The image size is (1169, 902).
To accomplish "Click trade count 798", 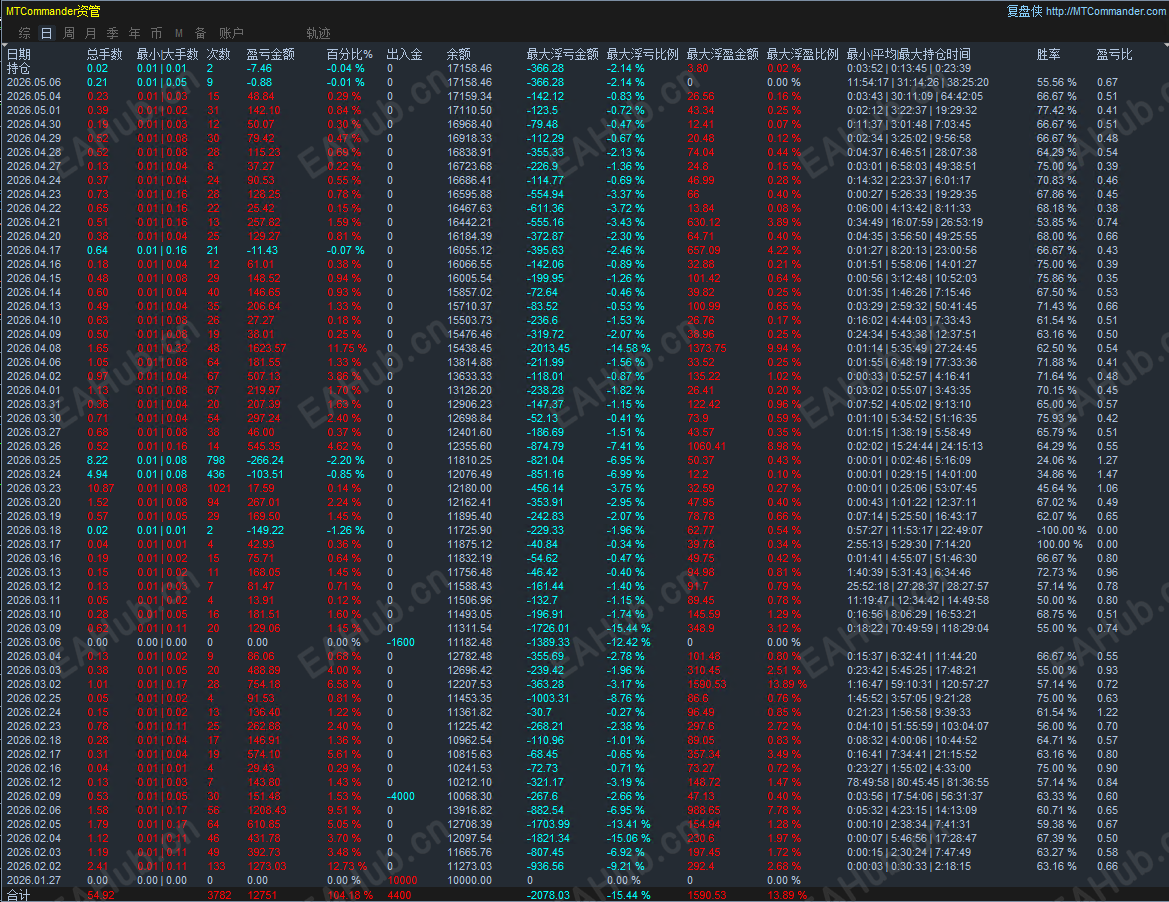I will click(216, 460).
